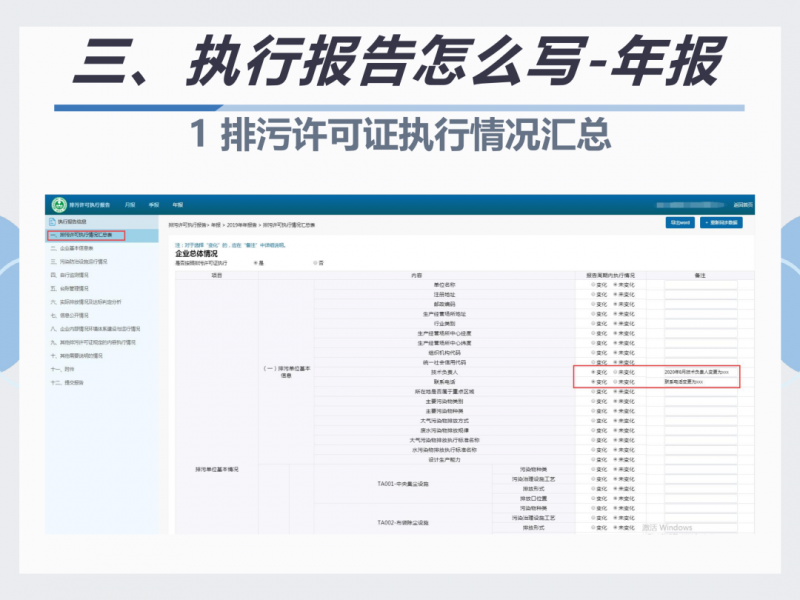Open the 月报 tab in top navigation
Screen dimensions: 800x600
click(130, 205)
